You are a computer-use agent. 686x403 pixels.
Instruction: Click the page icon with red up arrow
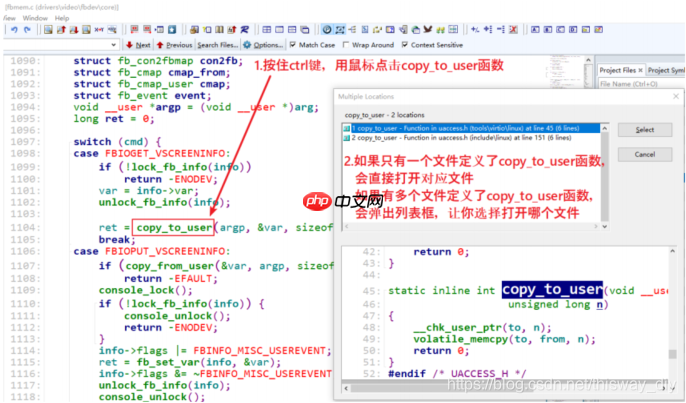click(x=61, y=30)
